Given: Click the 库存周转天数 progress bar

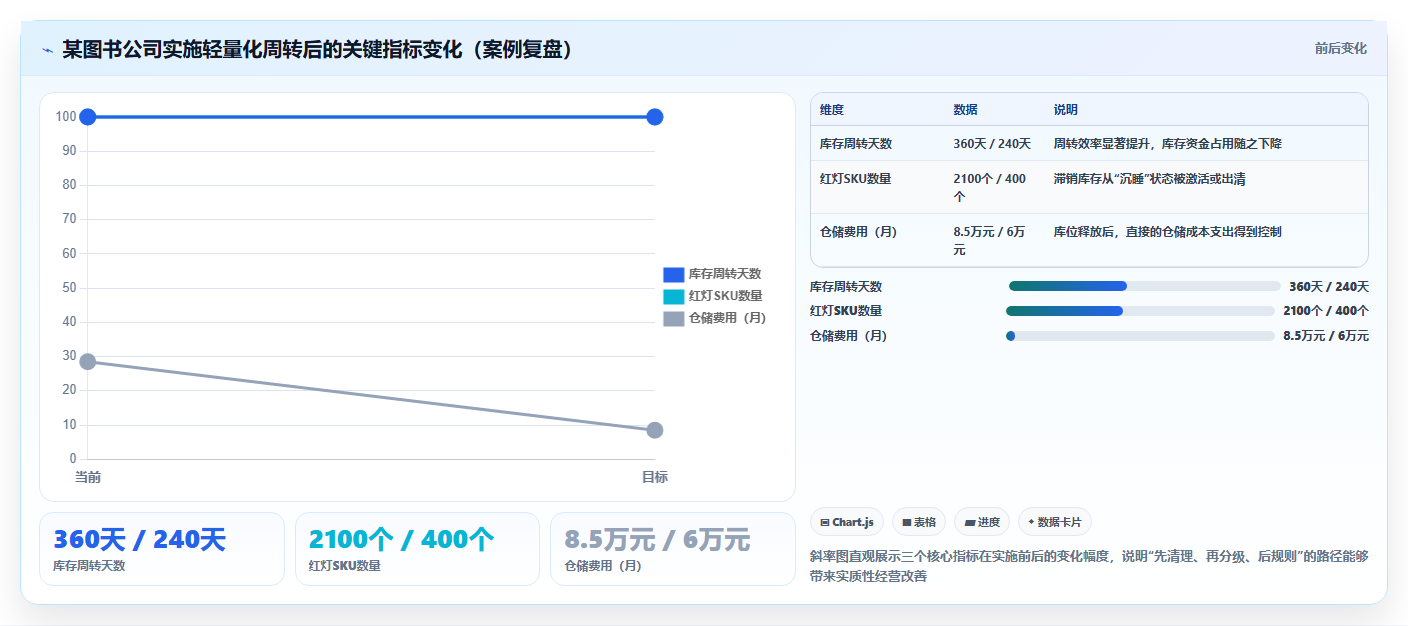Looking at the screenshot, I should [x=1144, y=286].
